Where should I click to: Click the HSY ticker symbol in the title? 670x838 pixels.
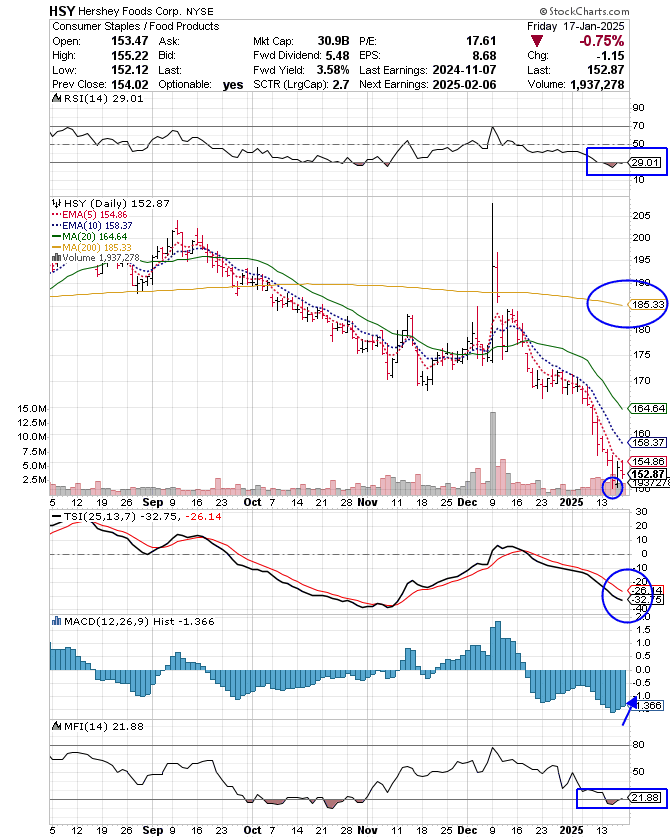click(x=62, y=11)
